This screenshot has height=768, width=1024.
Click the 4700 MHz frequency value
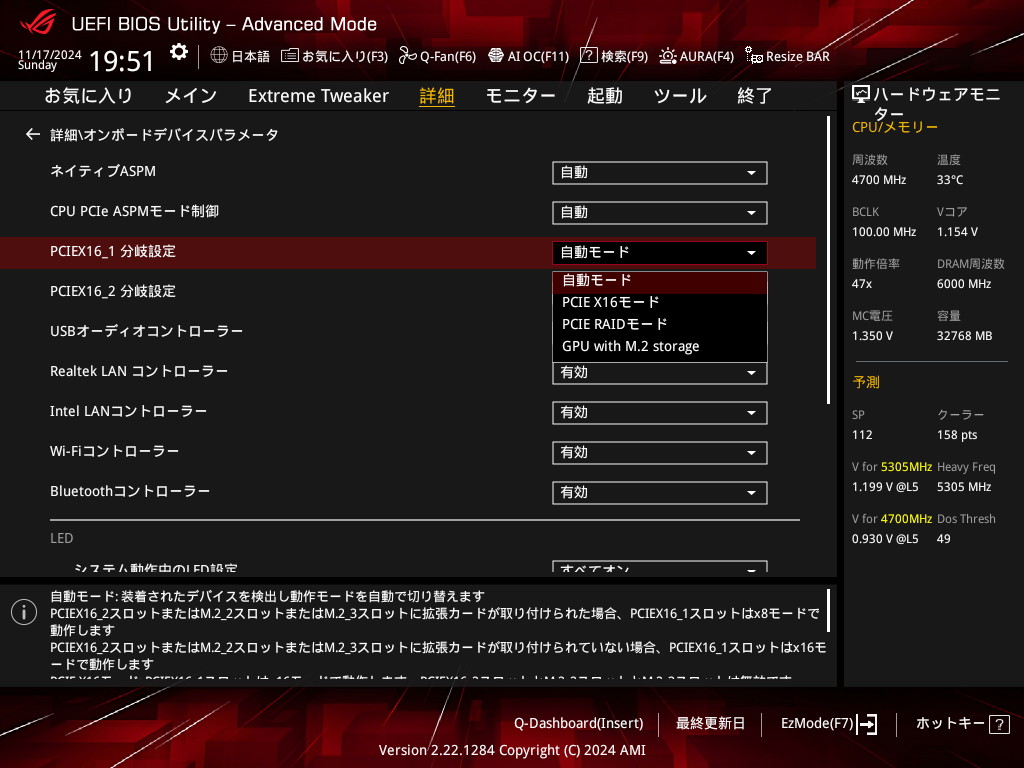click(879, 180)
